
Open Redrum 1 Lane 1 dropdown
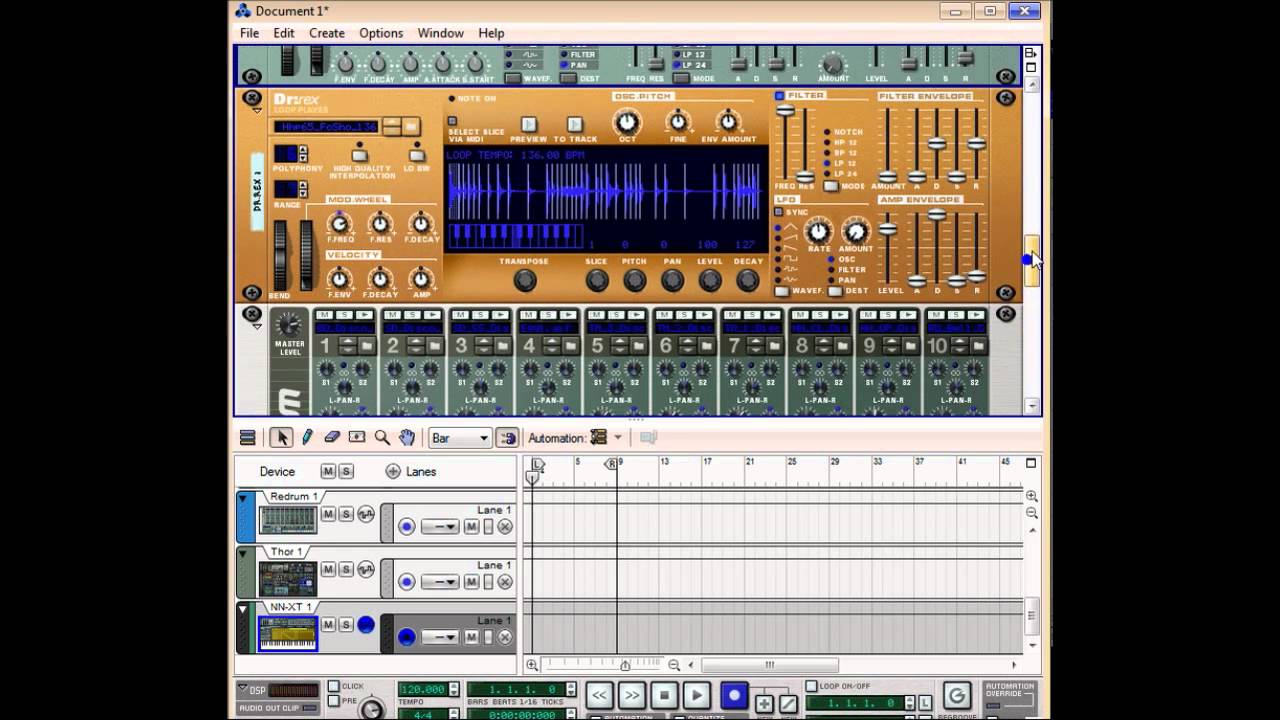coord(440,527)
